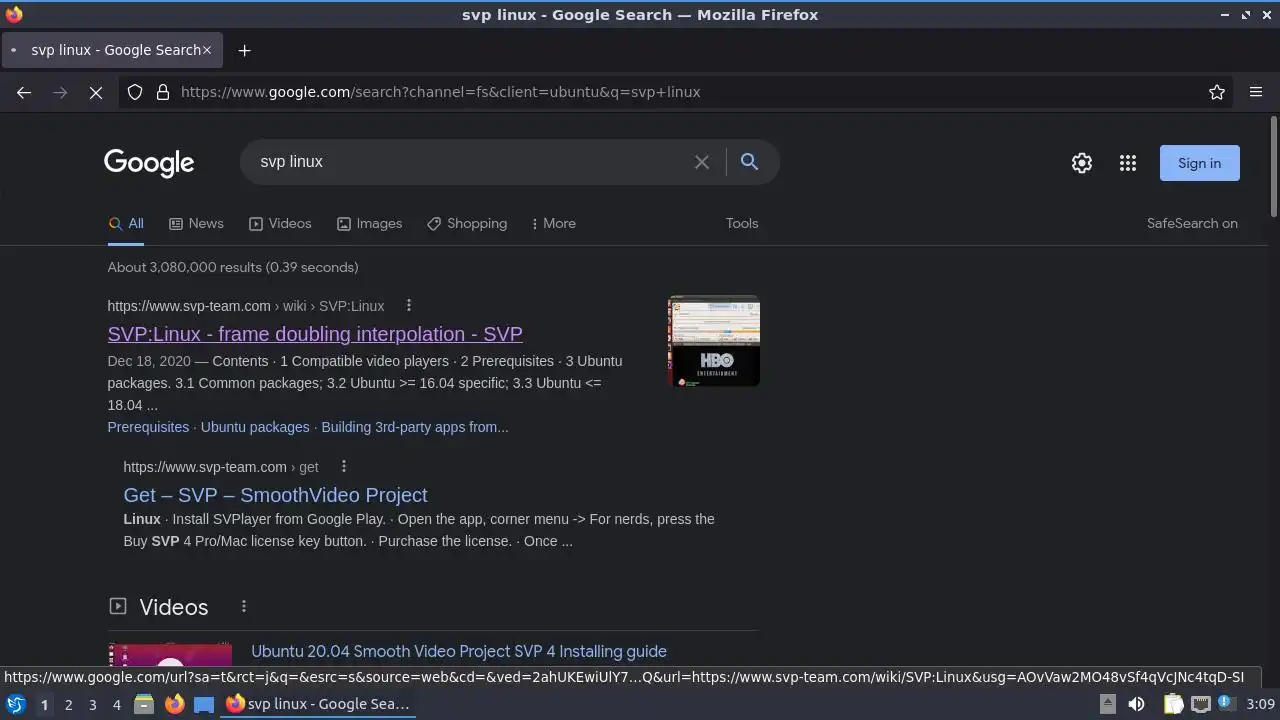Open clipboard manager tray icon
1280x720 pixels.
[x=1173, y=704]
